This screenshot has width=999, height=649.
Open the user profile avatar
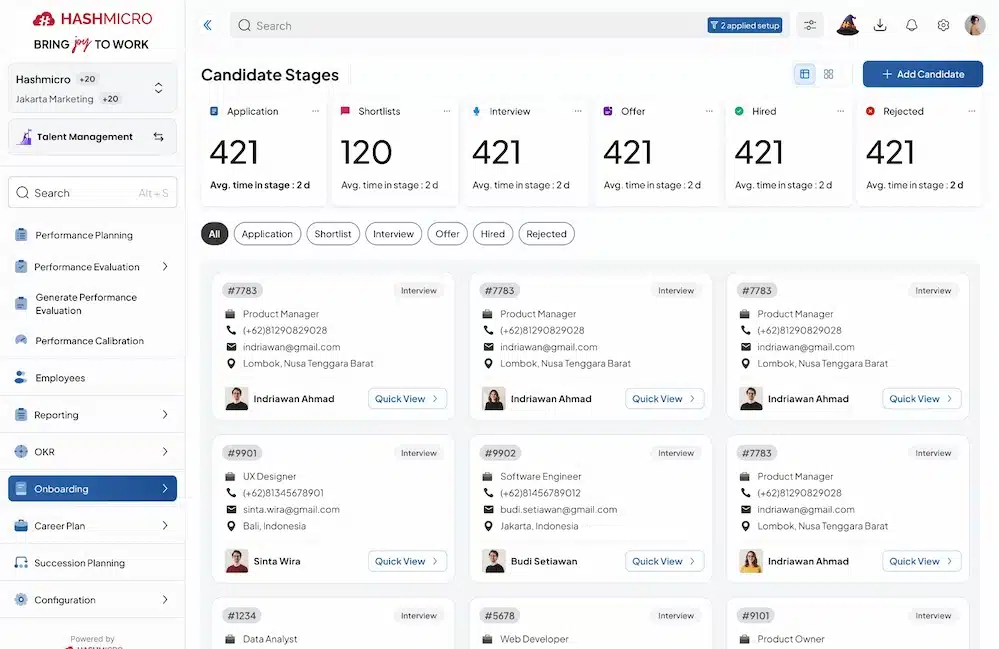click(x=975, y=26)
